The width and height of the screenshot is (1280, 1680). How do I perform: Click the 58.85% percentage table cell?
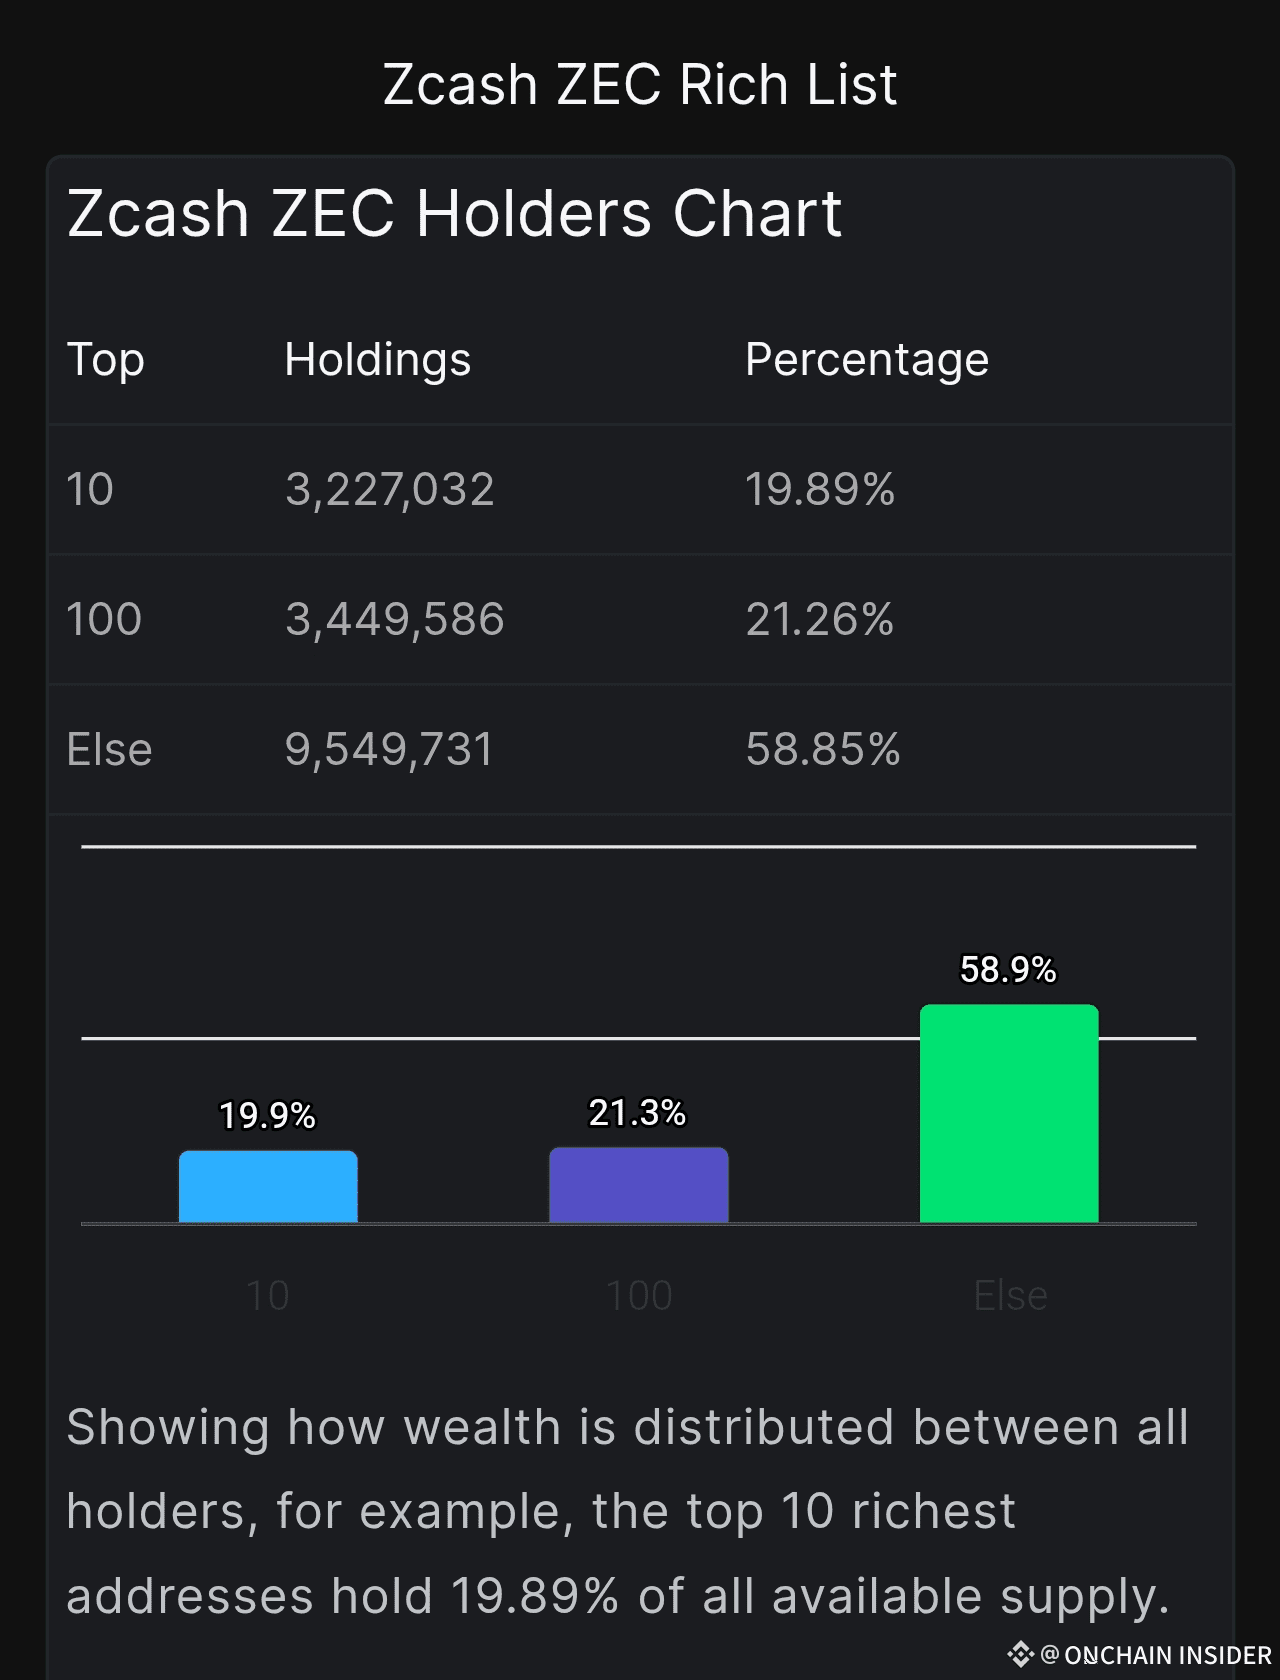(x=823, y=750)
